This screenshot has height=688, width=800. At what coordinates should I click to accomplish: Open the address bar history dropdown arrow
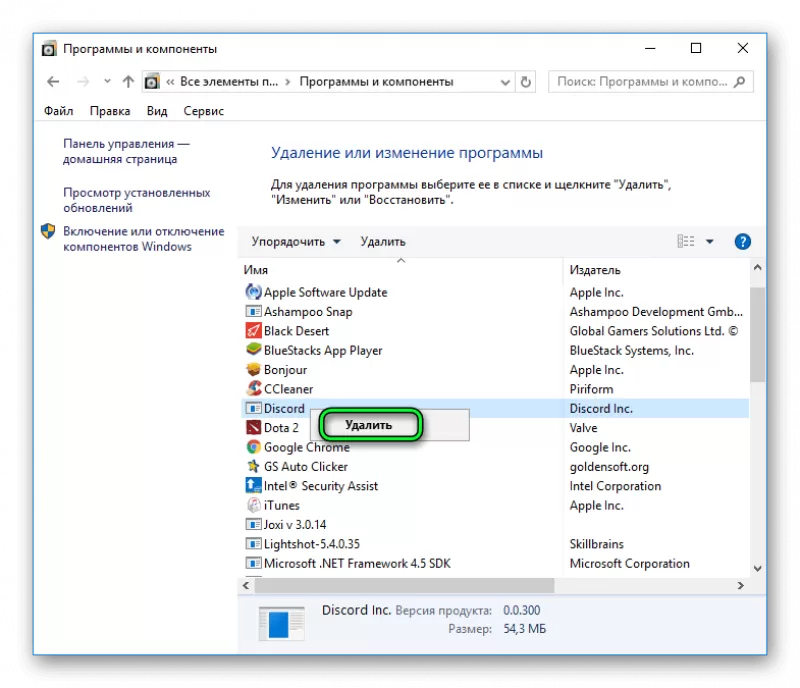pyautogui.click(x=505, y=82)
